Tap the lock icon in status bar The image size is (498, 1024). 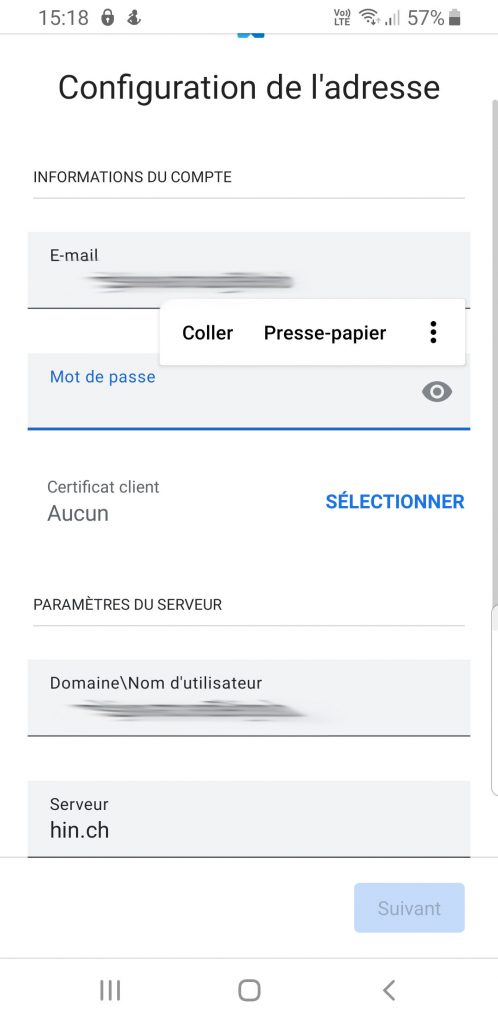pos(108,18)
